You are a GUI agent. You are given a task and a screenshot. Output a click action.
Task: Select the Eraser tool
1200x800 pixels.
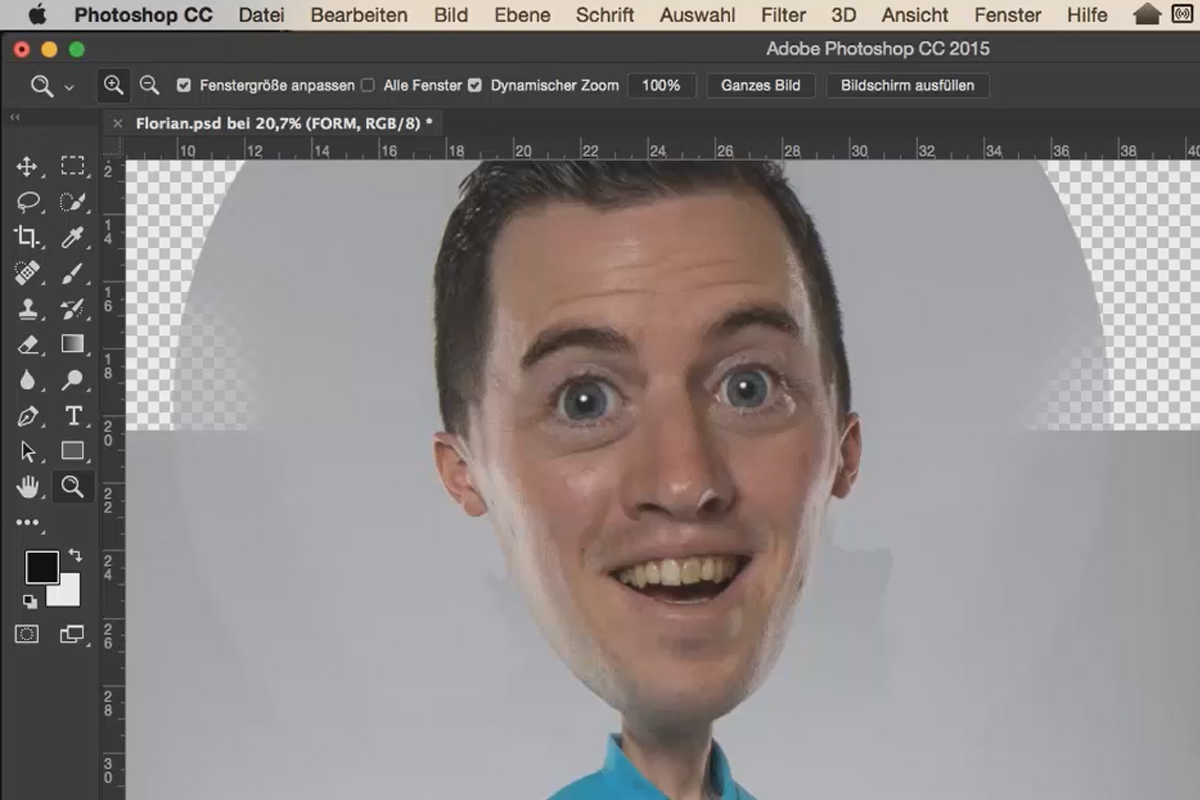tap(27, 344)
